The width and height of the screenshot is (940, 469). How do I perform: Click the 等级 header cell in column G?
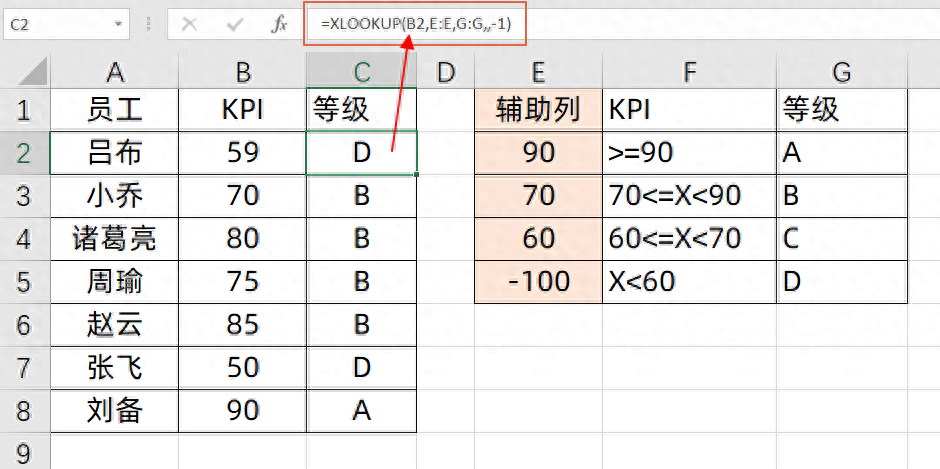pyautogui.click(x=842, y=110)
